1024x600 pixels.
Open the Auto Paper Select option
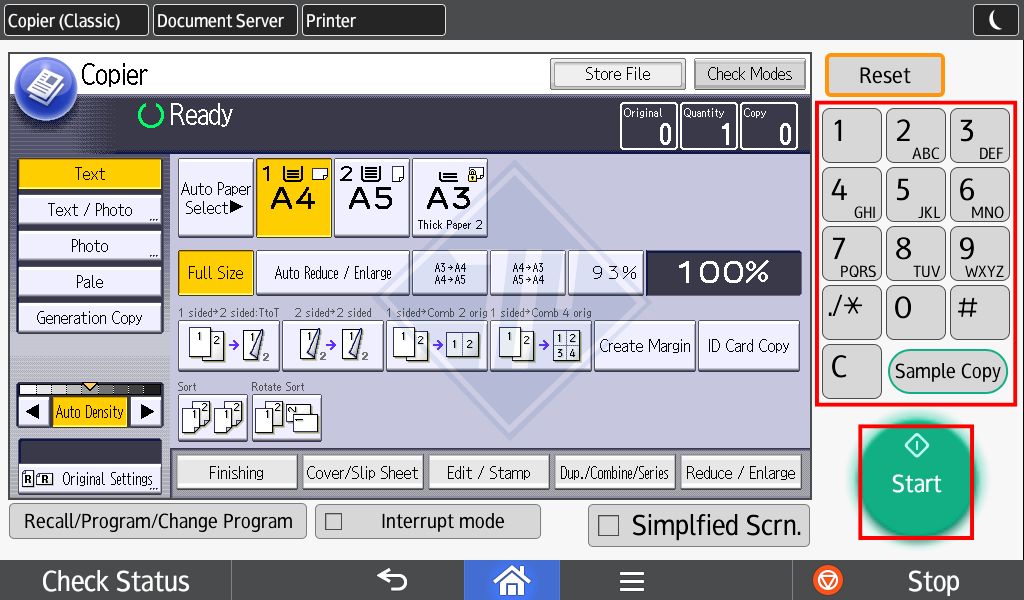215,198
